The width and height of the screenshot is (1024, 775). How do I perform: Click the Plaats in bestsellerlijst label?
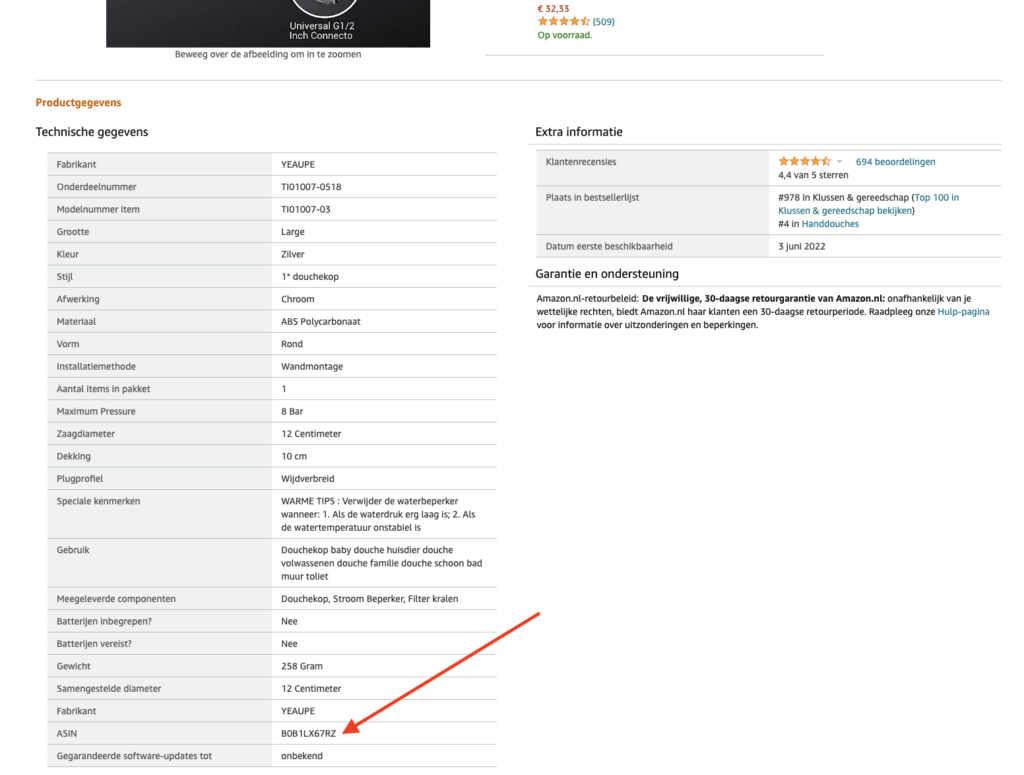click(x=592, y=197)
